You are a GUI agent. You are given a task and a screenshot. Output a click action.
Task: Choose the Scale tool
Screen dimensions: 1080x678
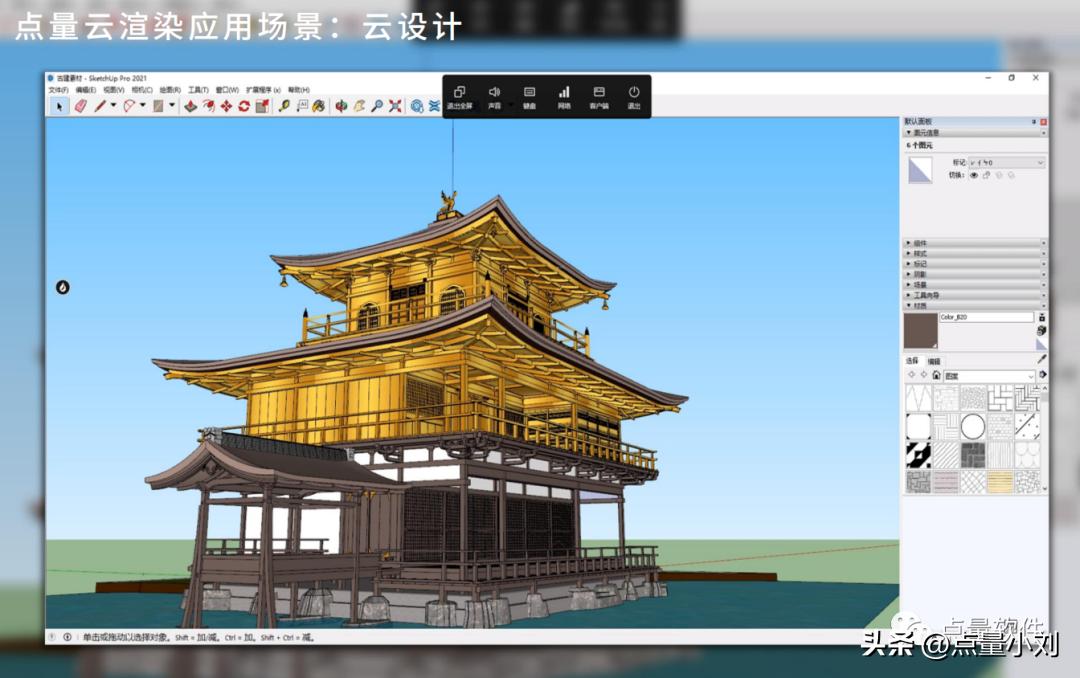262,106
